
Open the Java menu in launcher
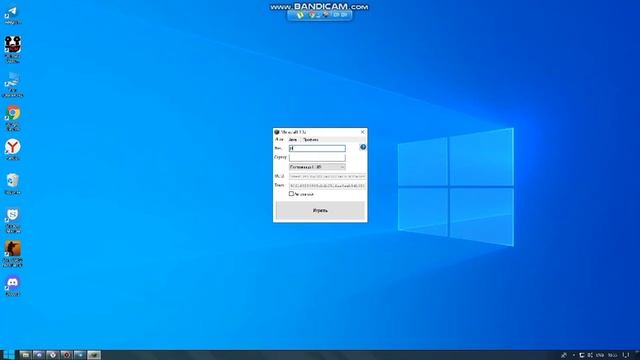[293, 140]
